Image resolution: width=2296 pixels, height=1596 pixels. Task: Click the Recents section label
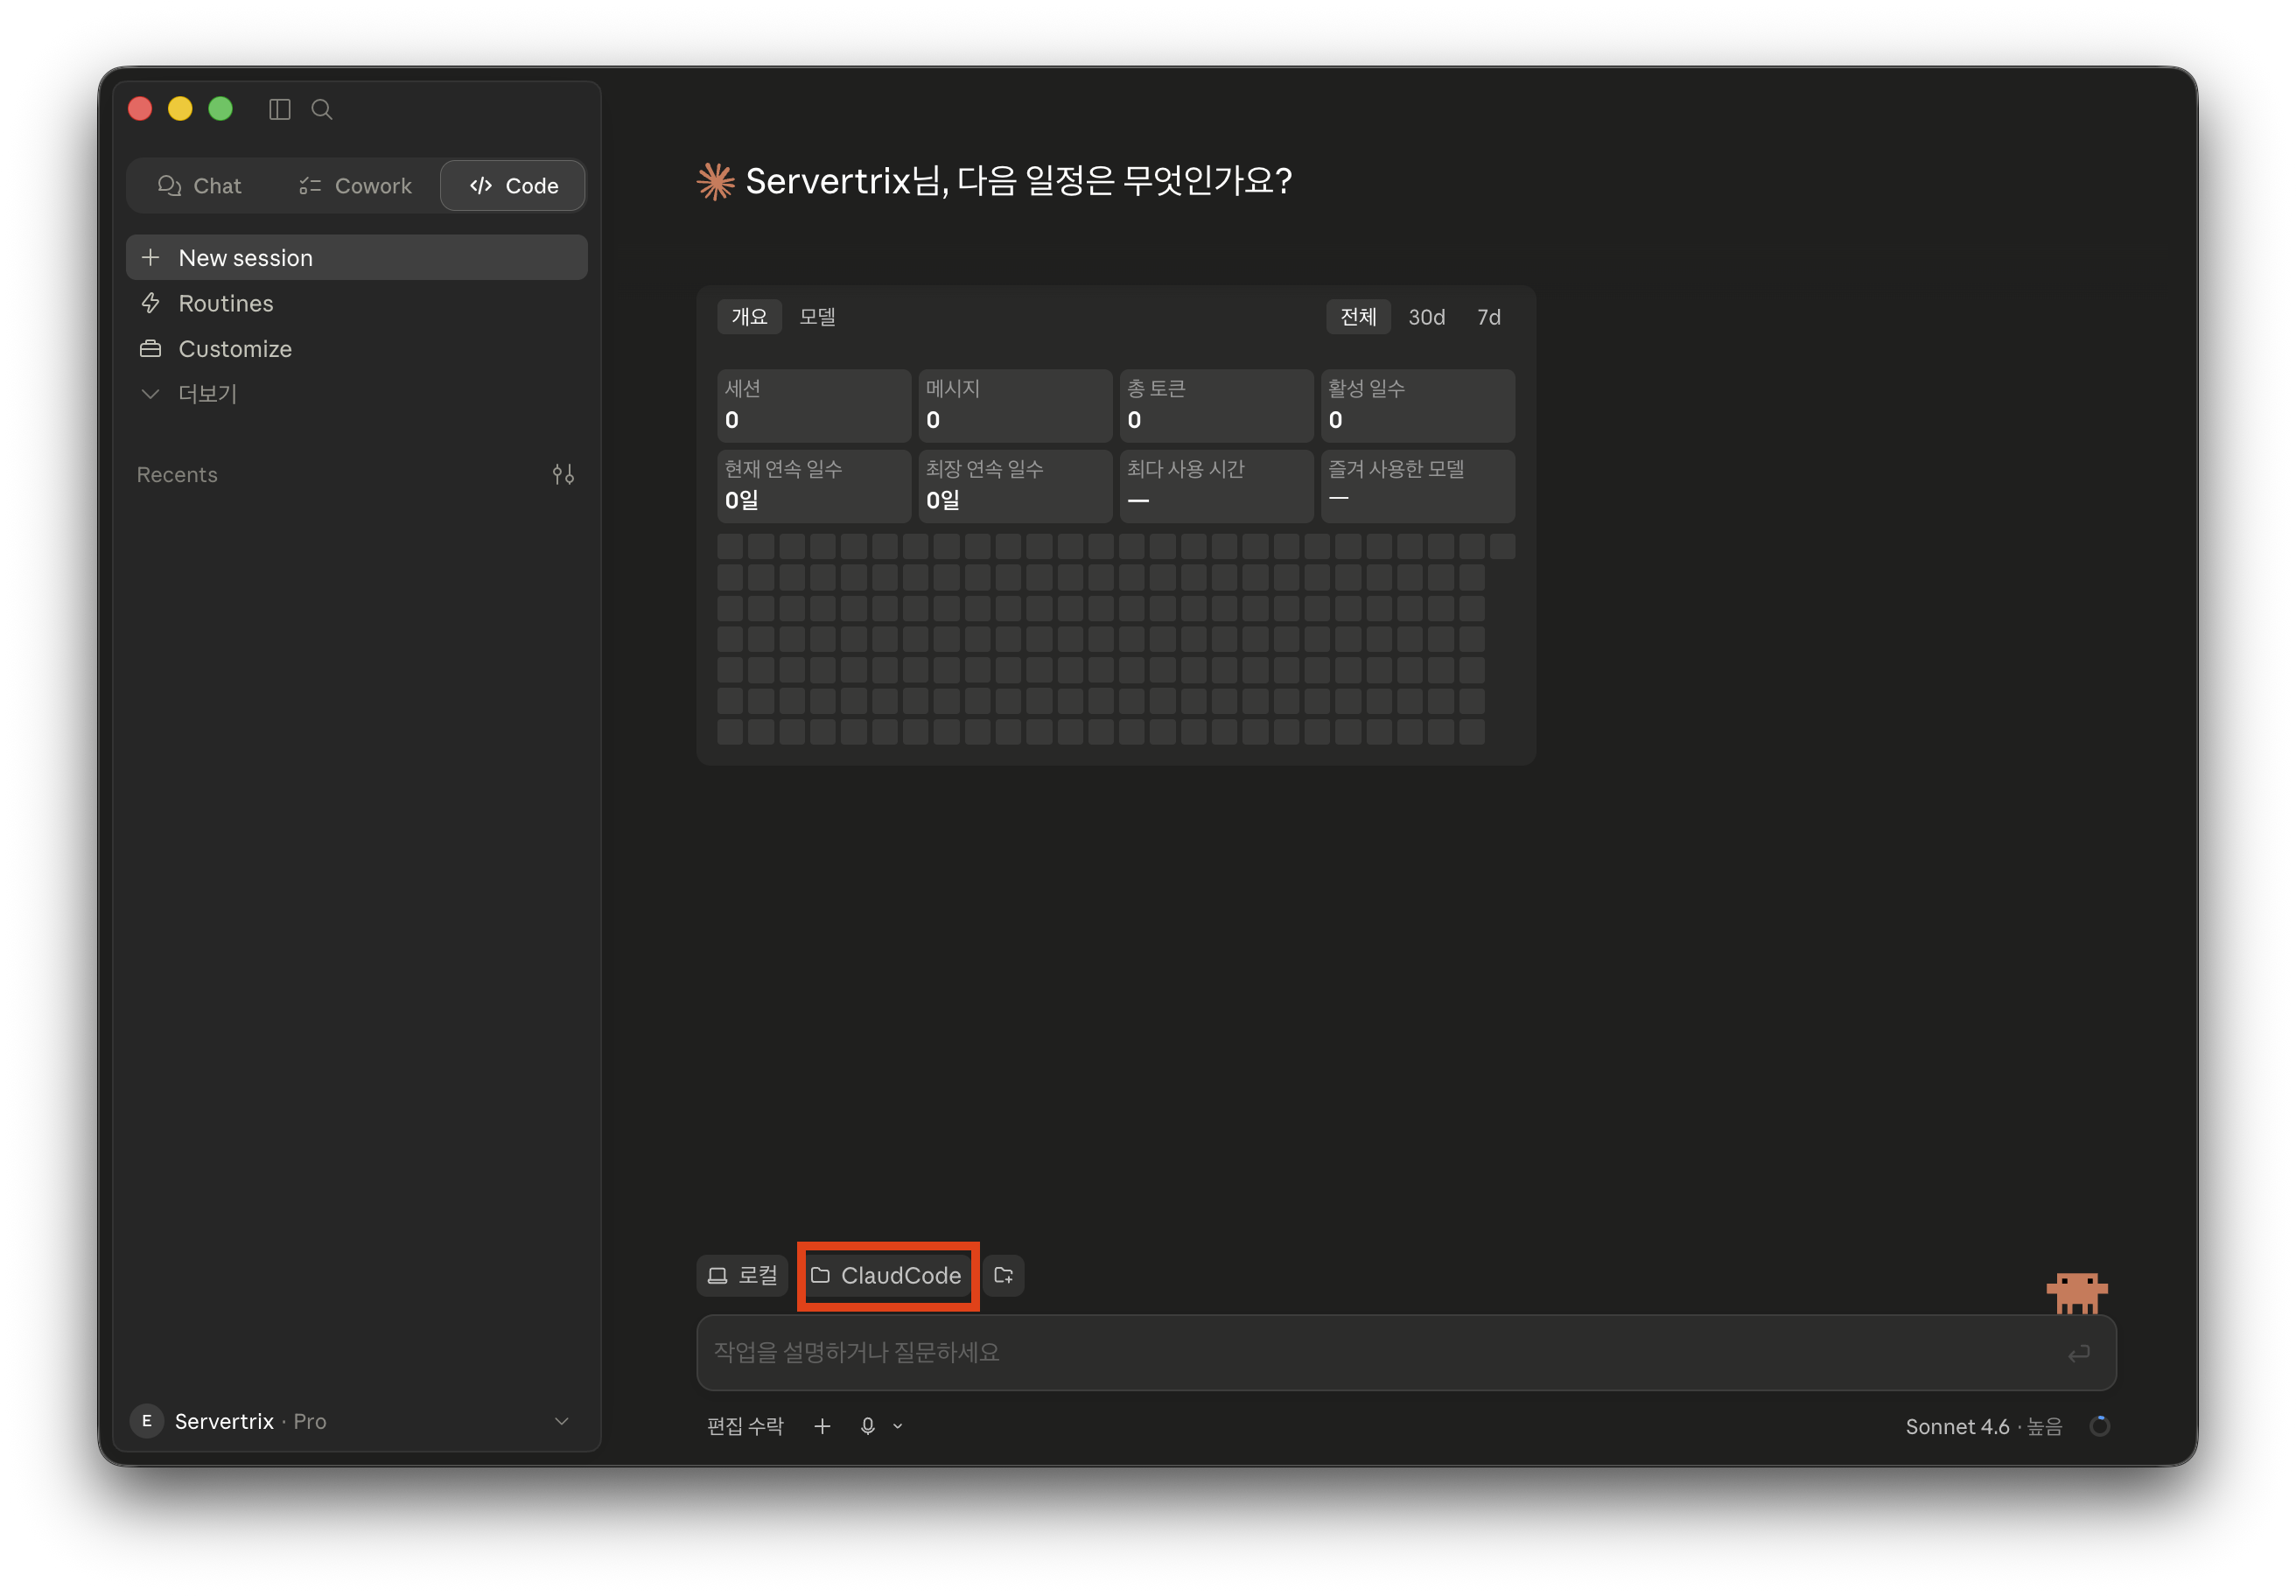pos(177,474)
